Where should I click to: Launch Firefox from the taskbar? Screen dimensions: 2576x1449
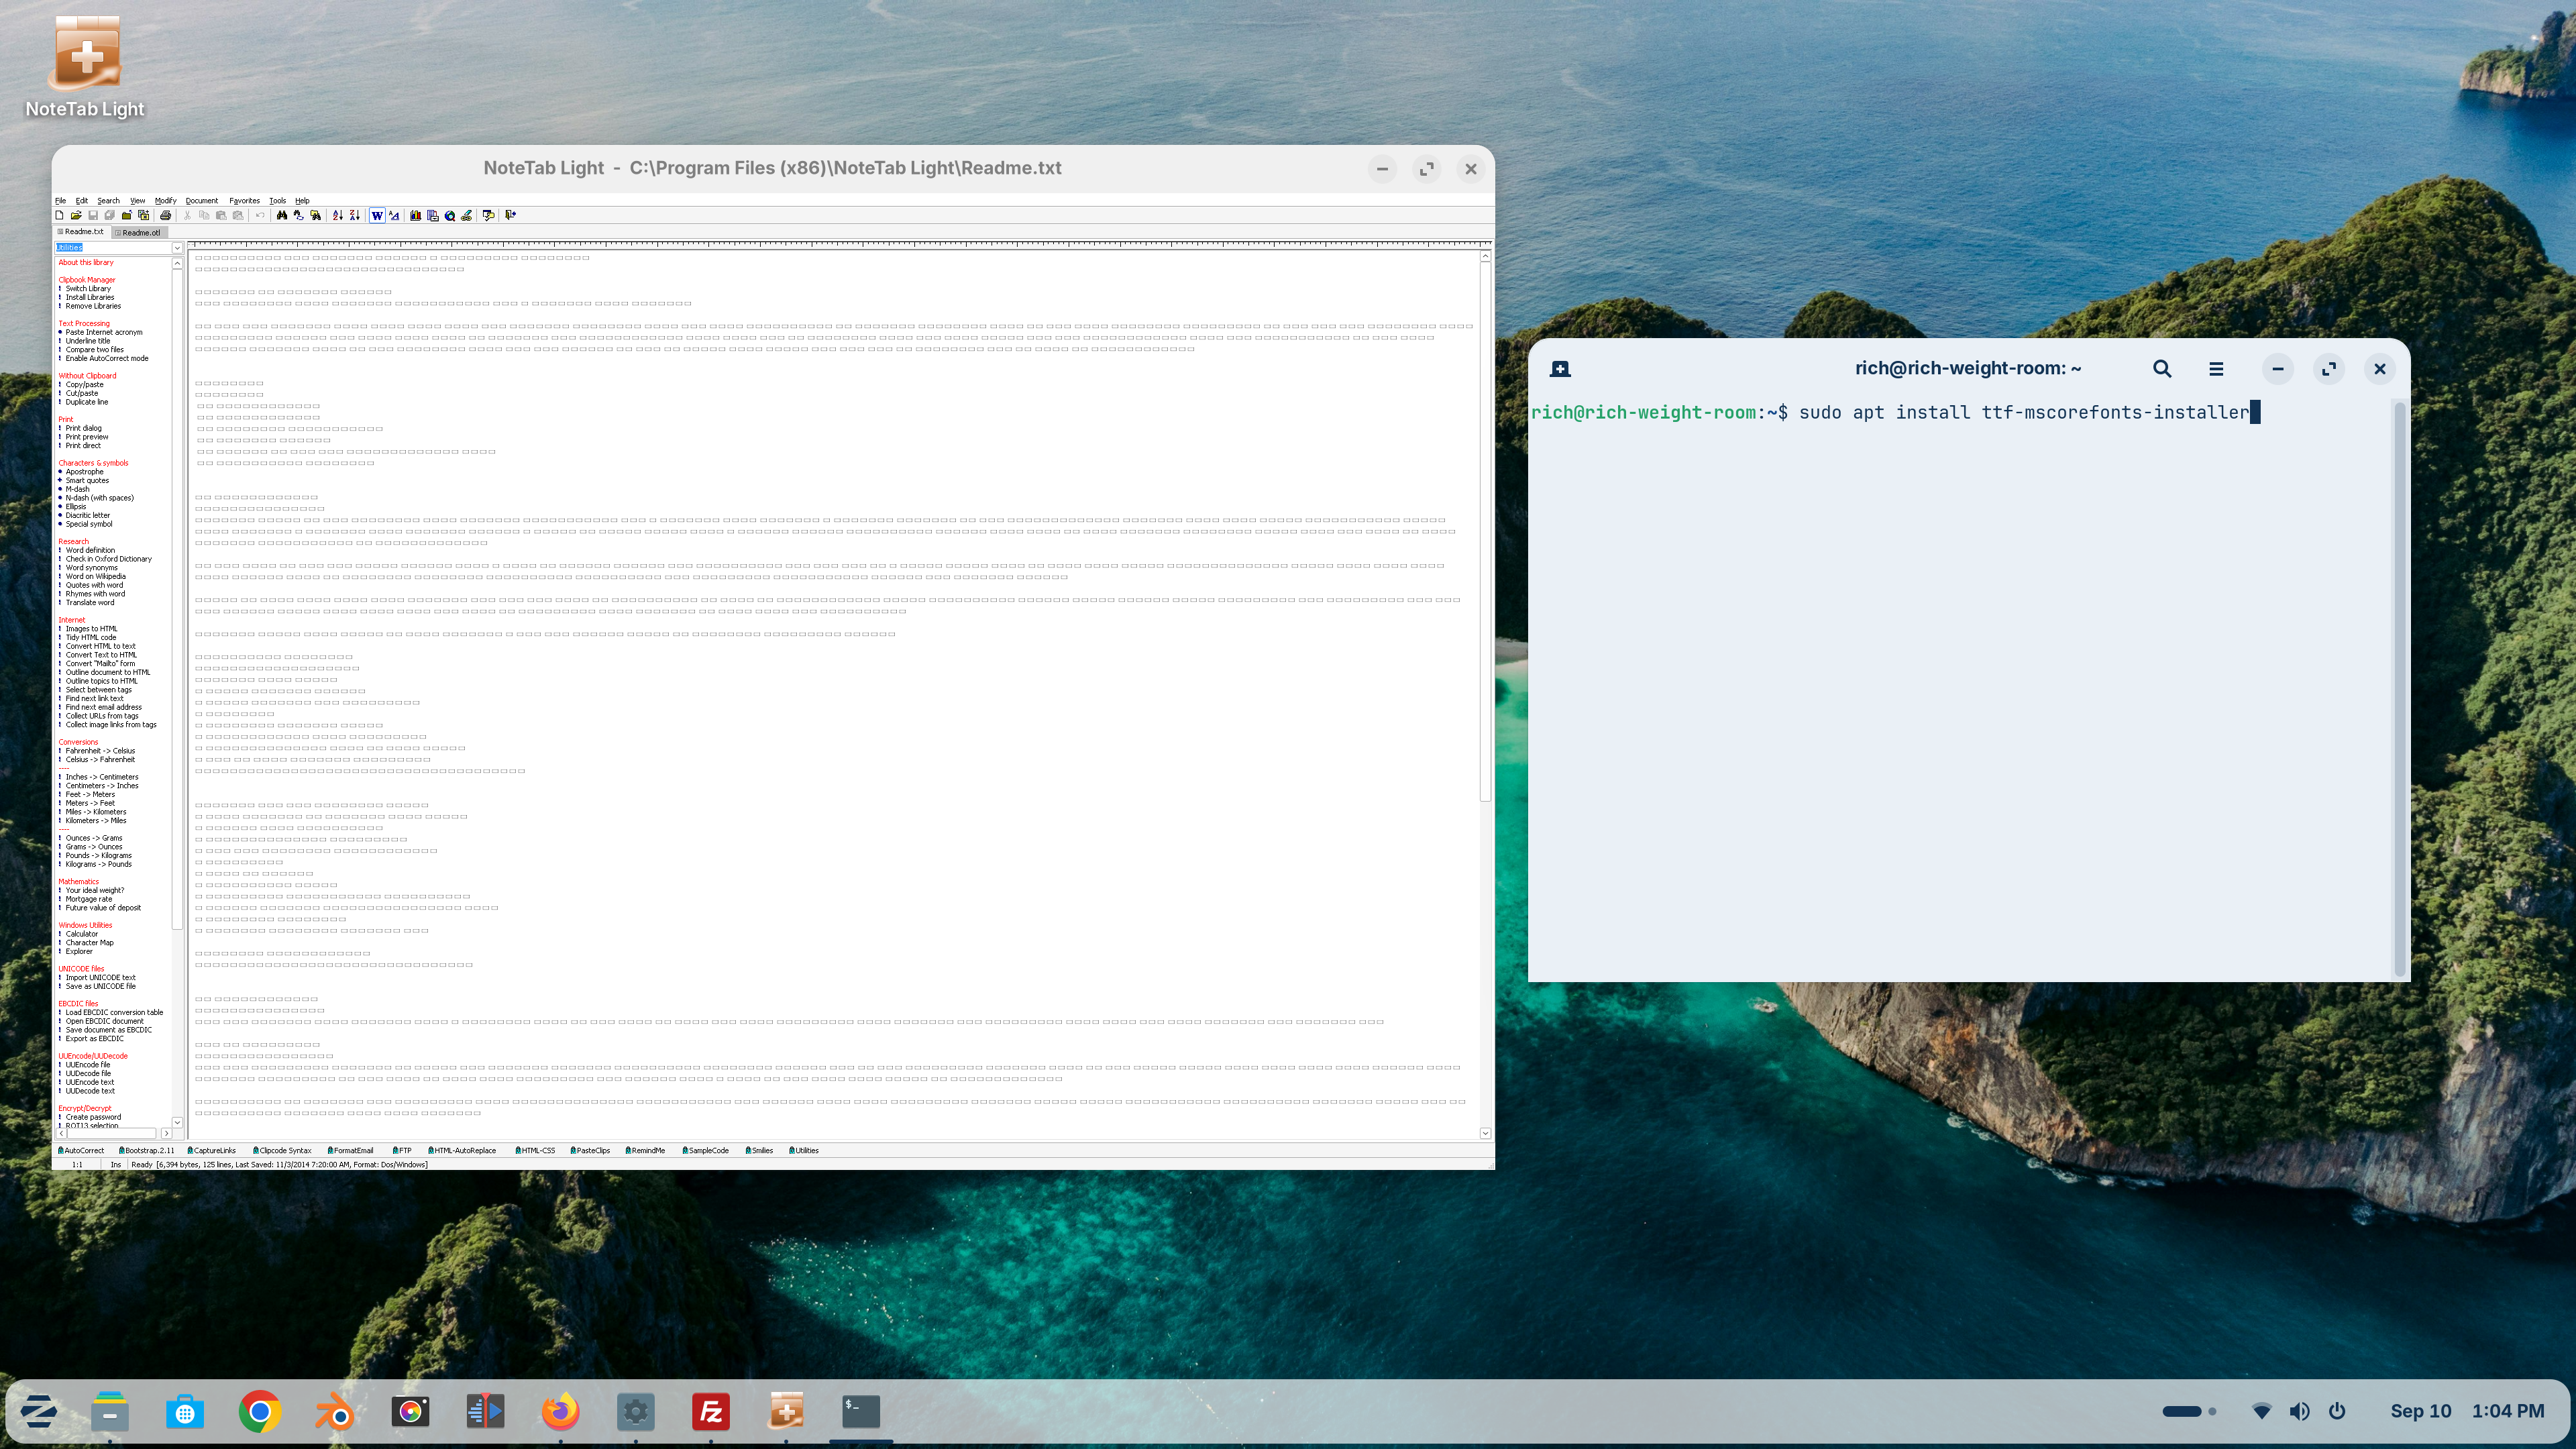point(560,1412)
